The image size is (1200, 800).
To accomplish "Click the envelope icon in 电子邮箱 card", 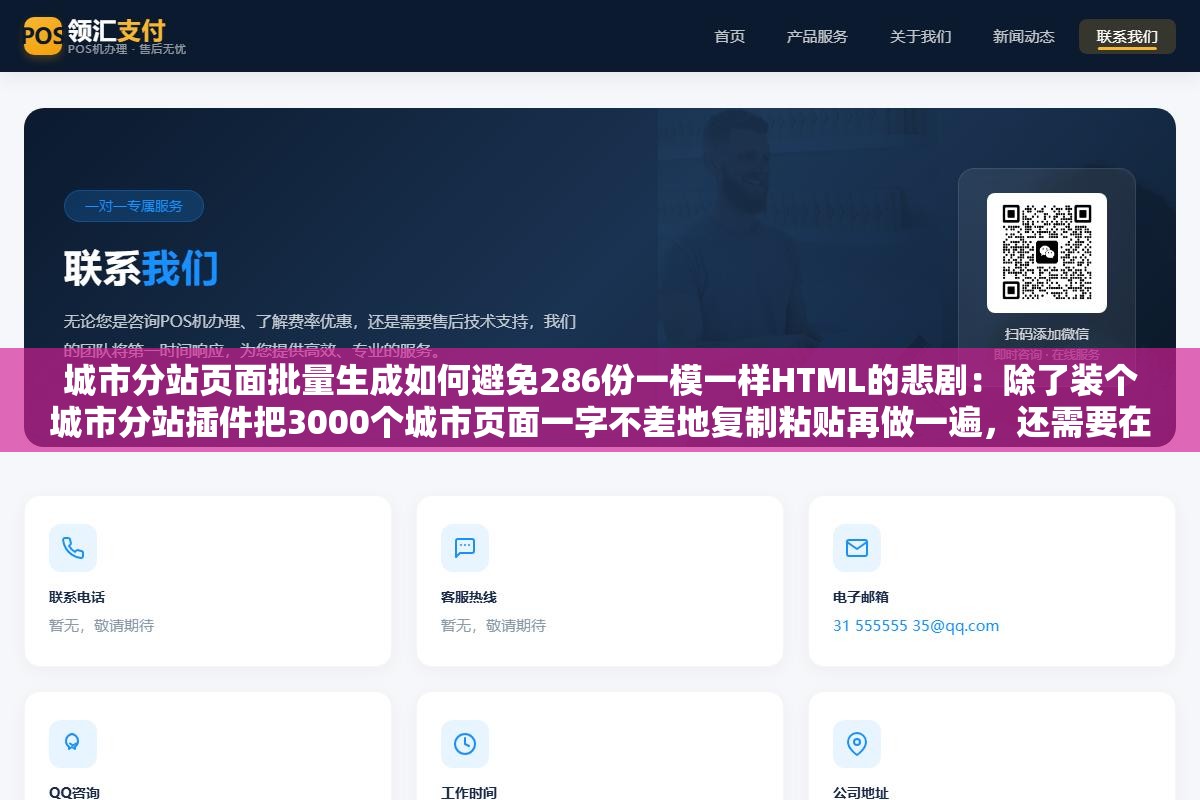I will [857, 548].
